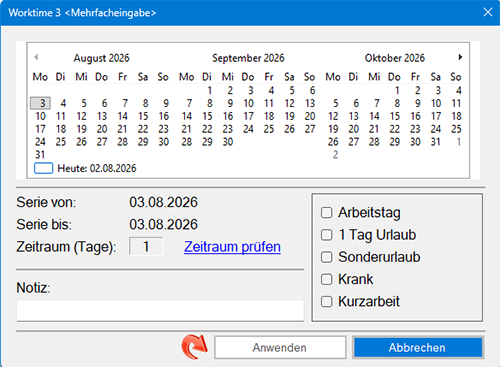The width and height of the screenshot is (500, 367).
Task: Enable the Arbeitstag checkbox
Action: pos(327,213)
